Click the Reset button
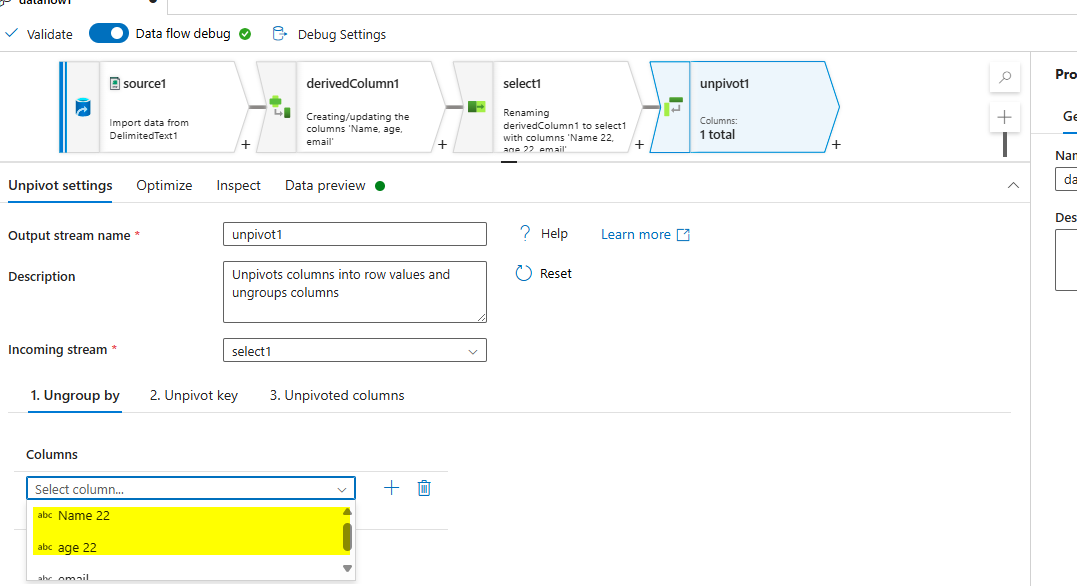Screen dimensions: 1077x586 (x=543, y=273)
